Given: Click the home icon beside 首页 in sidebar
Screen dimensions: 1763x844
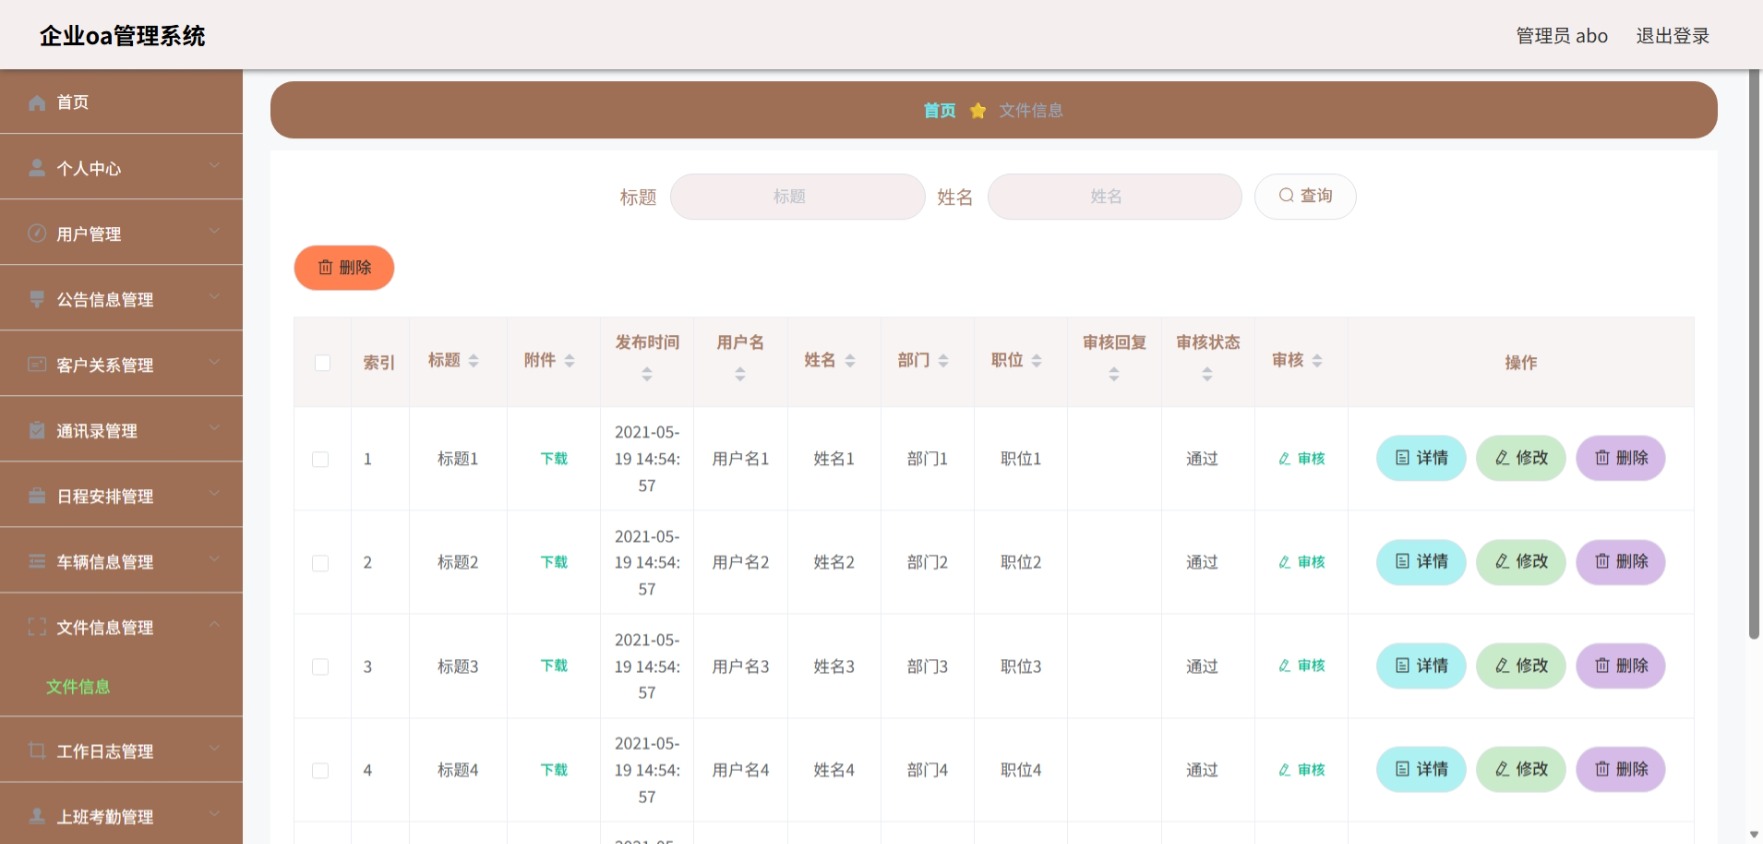Looking at the screenshot, I should coord(37,102).
